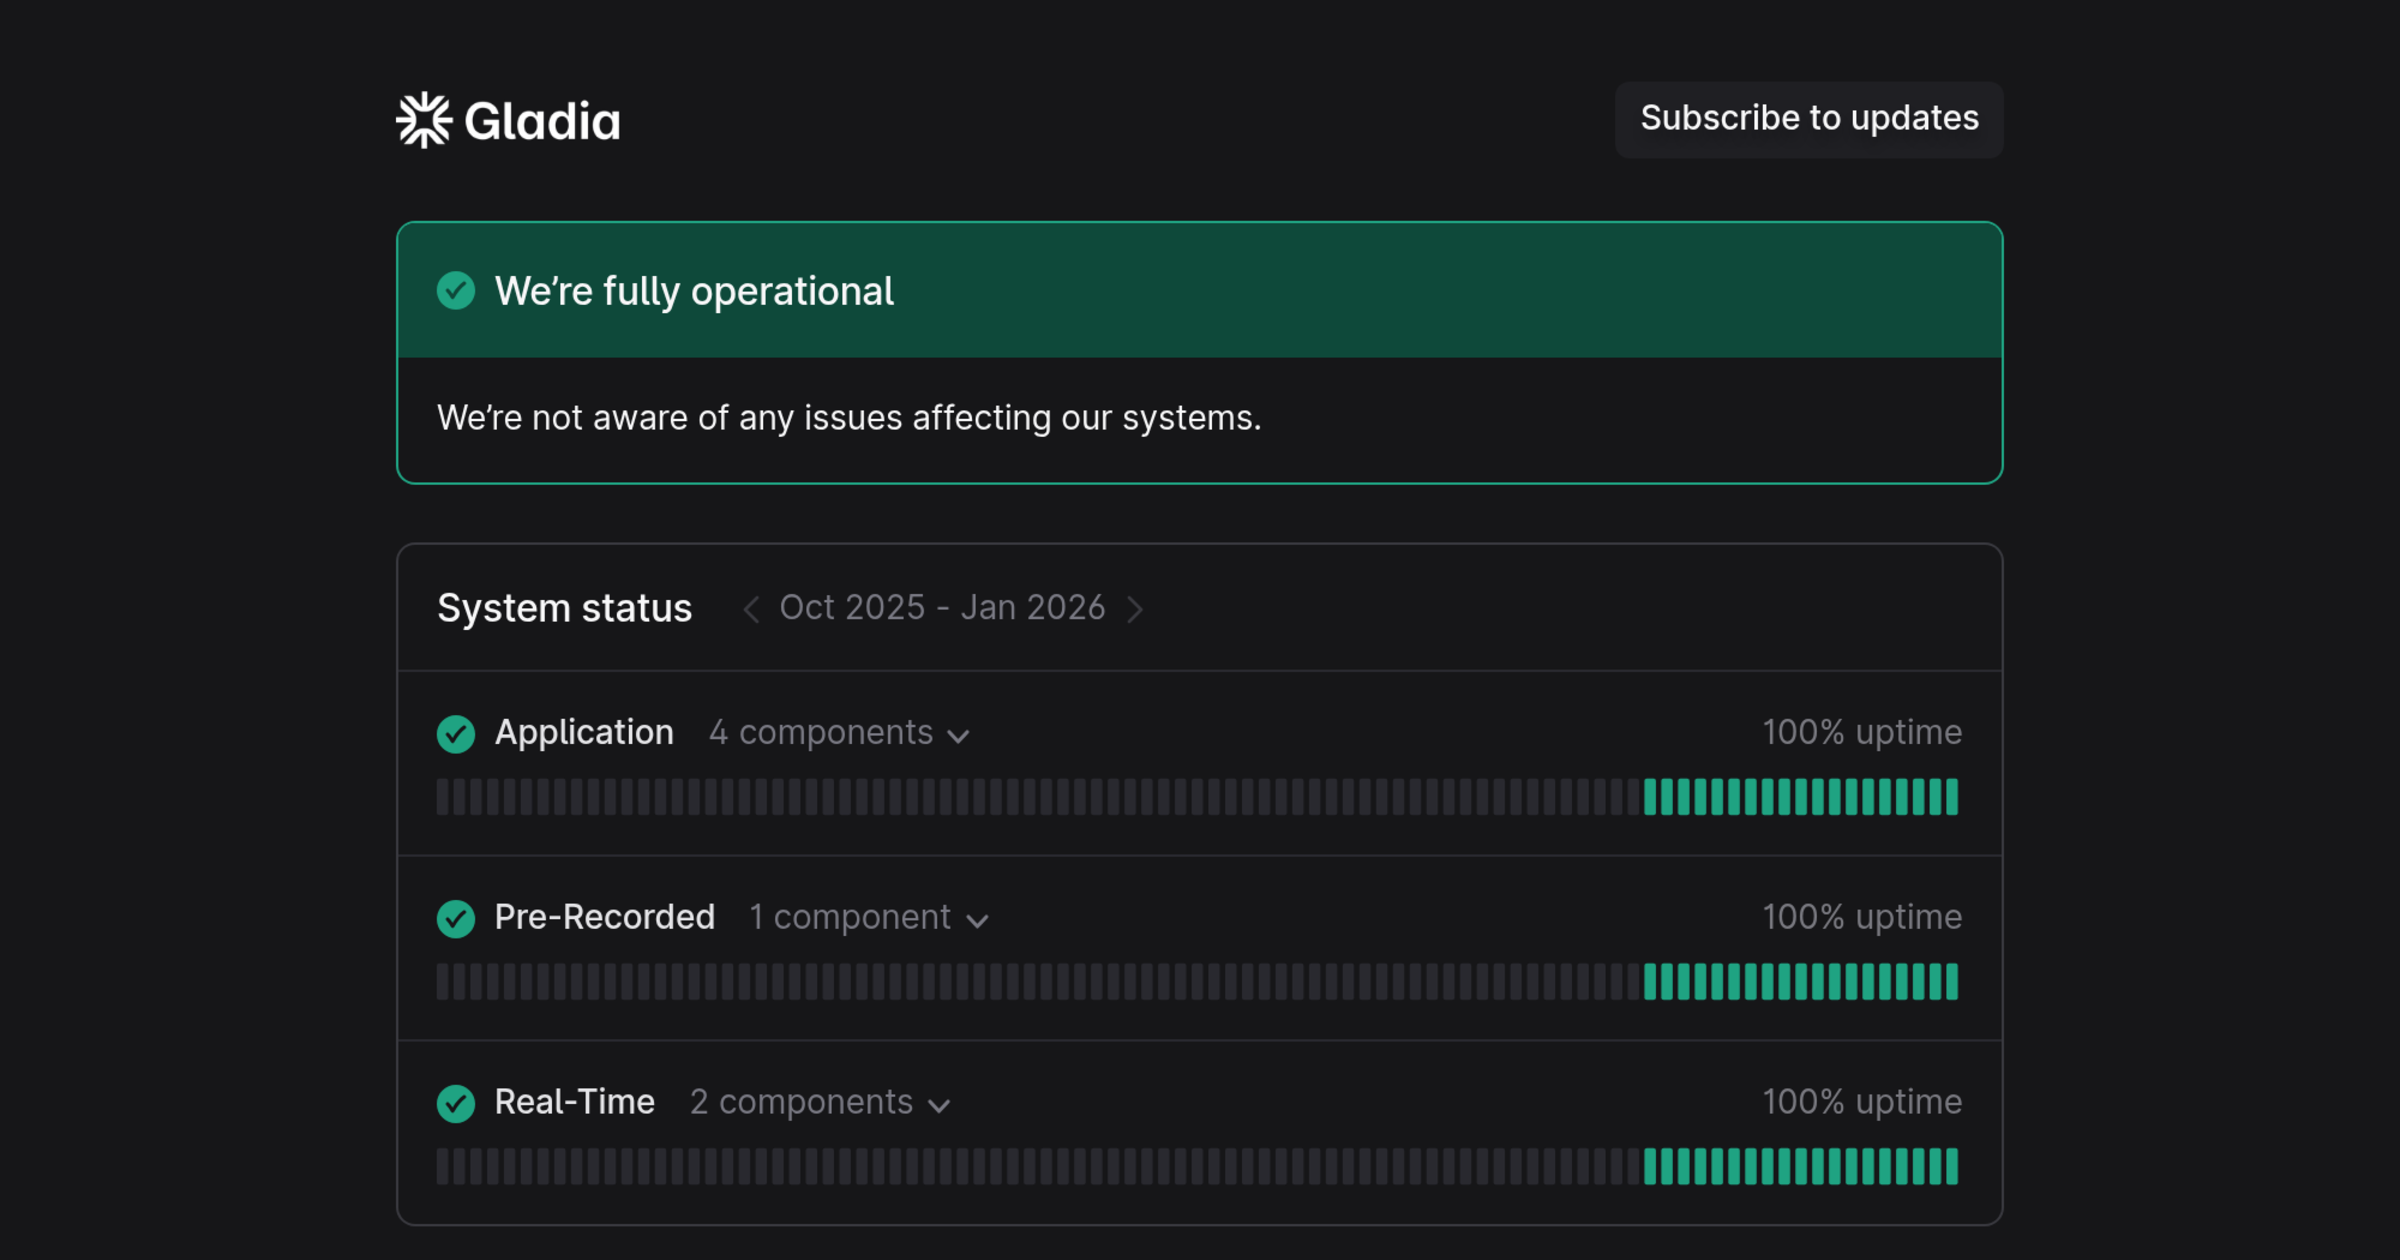Screen dimensions: 2400x1260
Task: Click the Application status checkmark icon
Action: coord(456,733)
